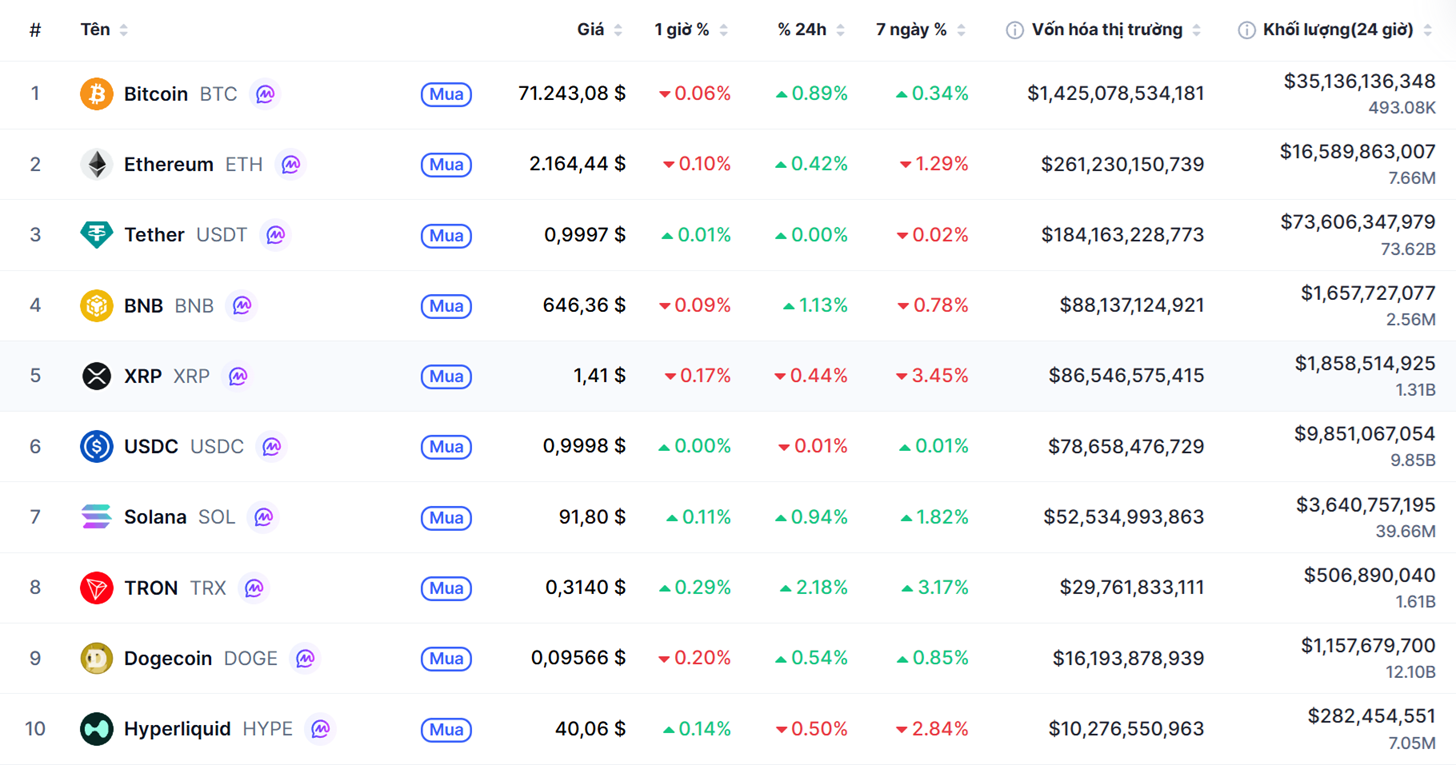Click info icon beside Vốn hóa thị trường
The image size is (1456, 765).
[1014, 30]
